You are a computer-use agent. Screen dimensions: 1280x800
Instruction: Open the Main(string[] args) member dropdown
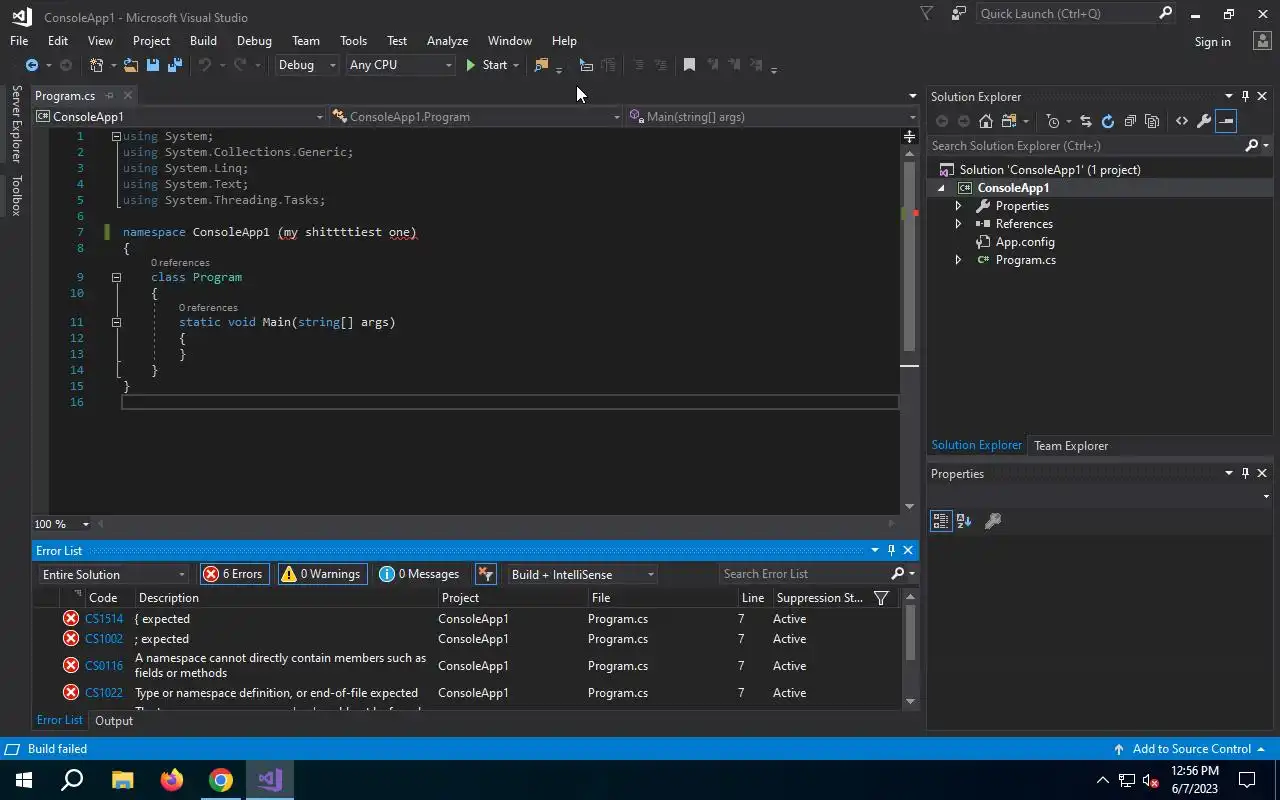(772, 117)
